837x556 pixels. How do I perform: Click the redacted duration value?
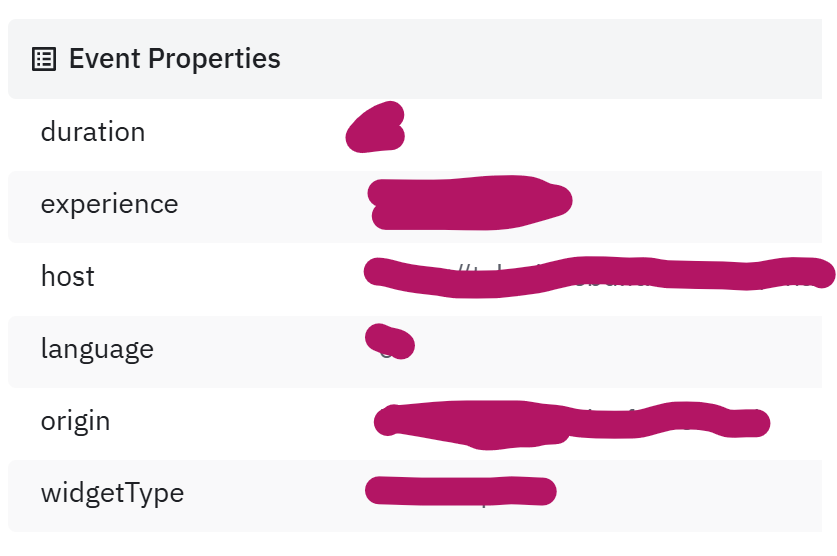coord(375,127)
